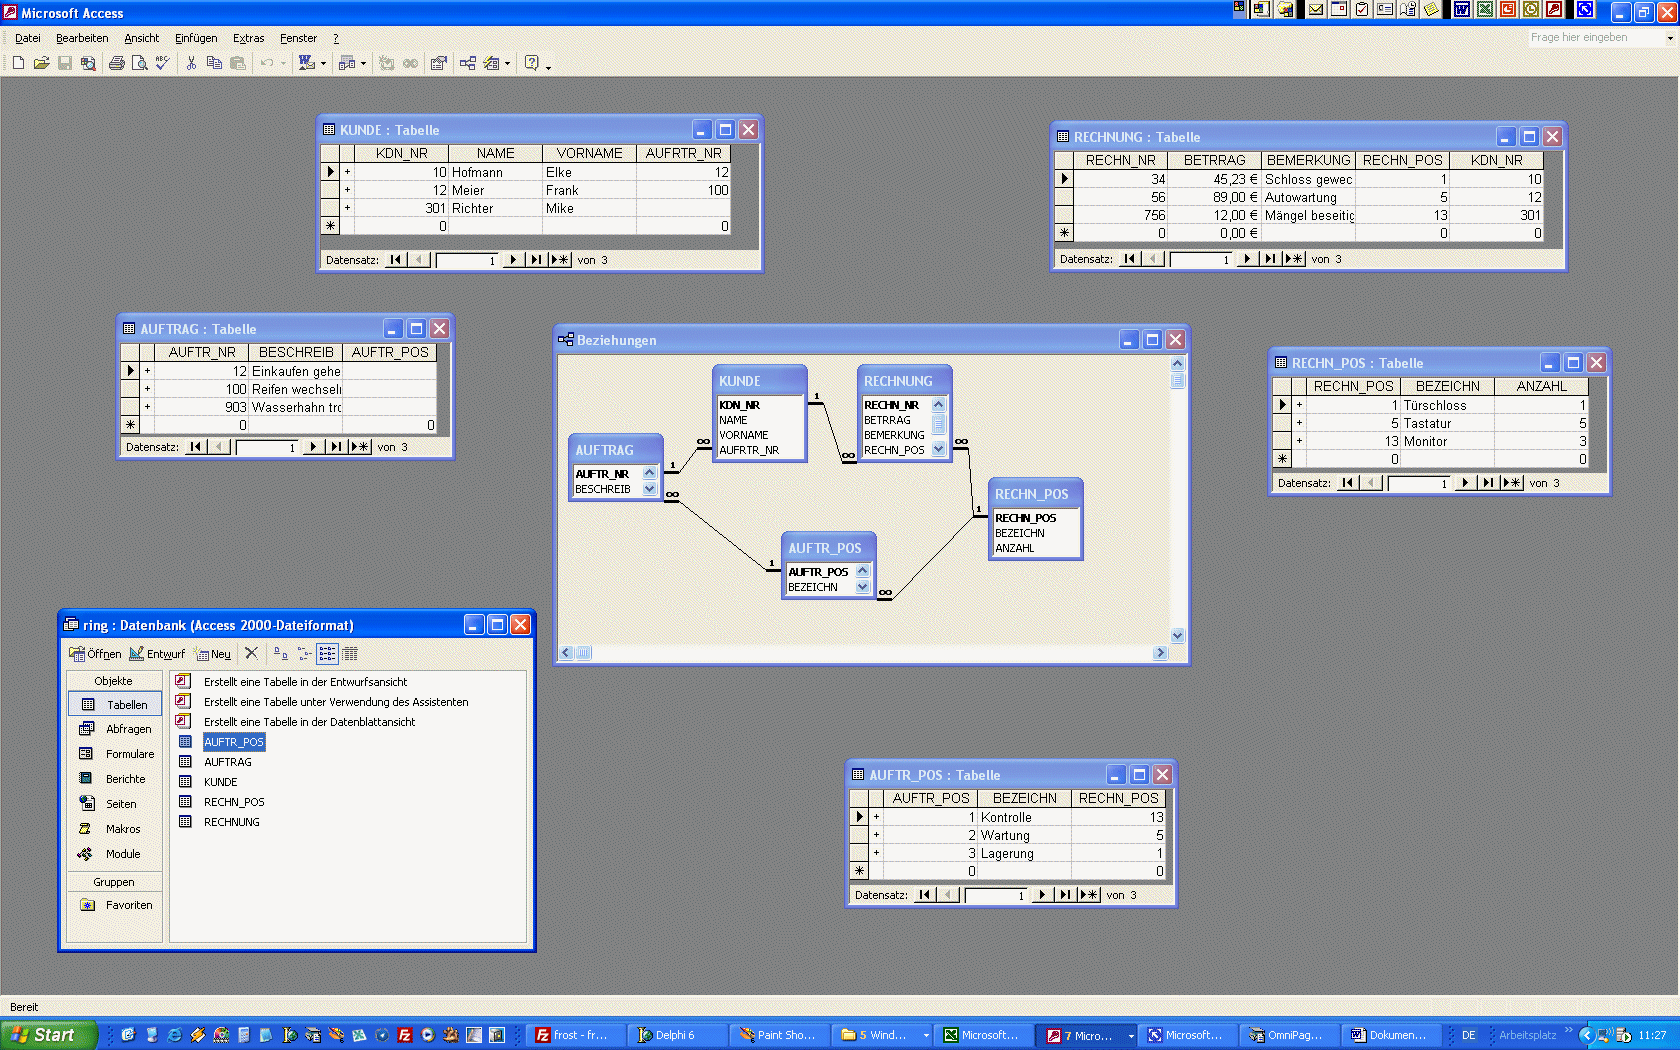The height and width of the screenshot is (1050, 1680).
Task: Click the Copy icon in toolbar
Action: point(214,63)
